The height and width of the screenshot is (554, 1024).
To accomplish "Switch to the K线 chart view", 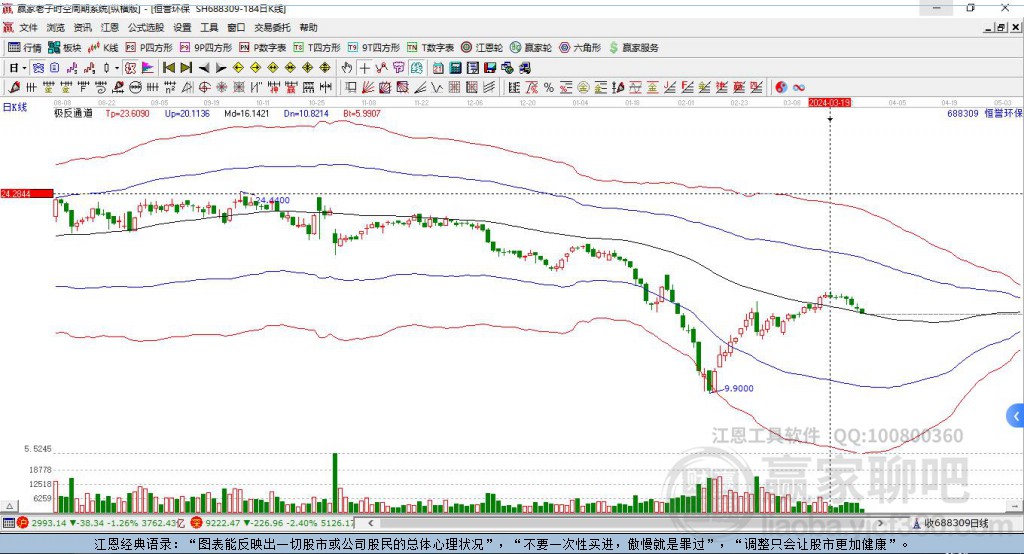I will 103,48.
